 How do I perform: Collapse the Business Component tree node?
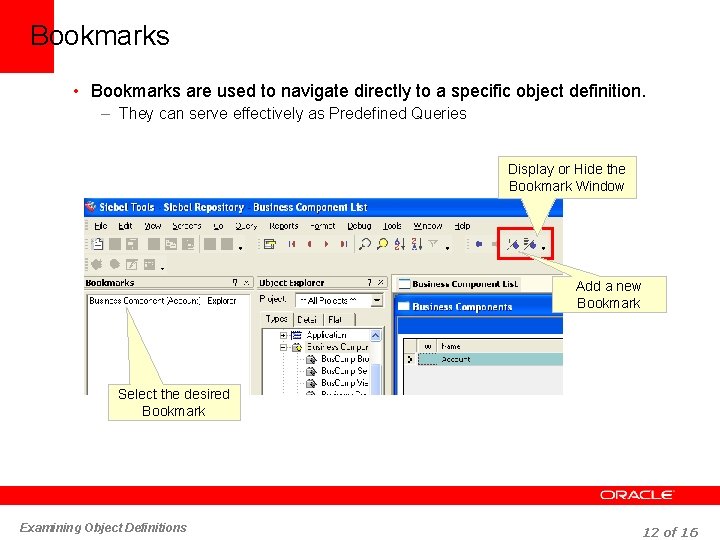[x=283, y=347]
